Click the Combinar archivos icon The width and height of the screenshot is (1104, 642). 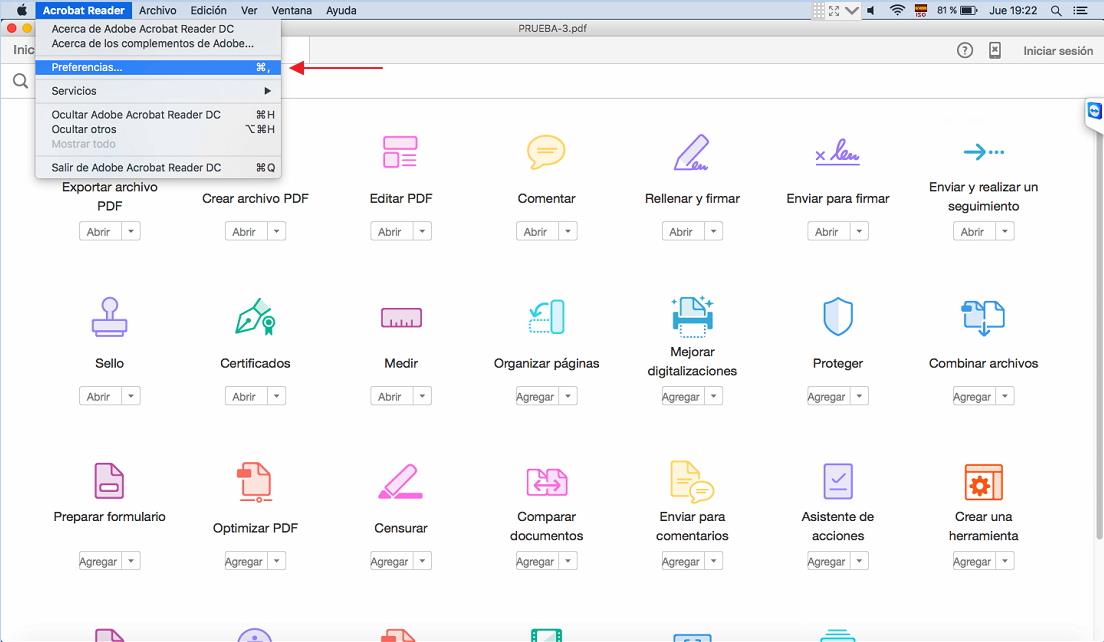983,317
